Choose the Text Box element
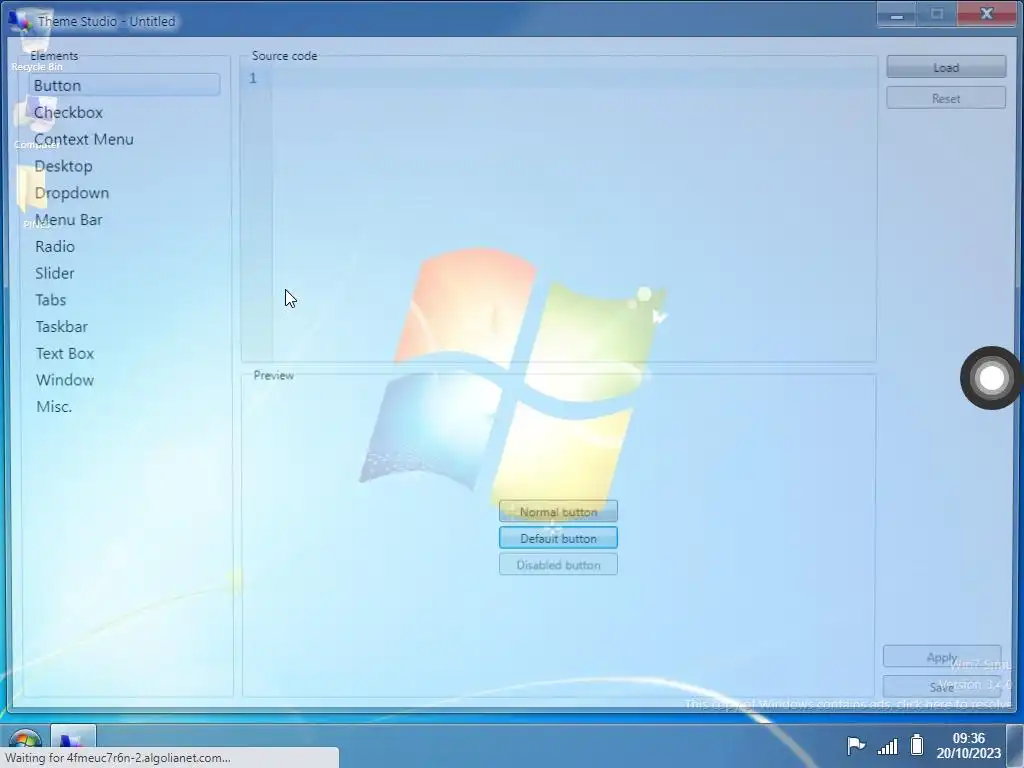This screenshot has height=768, width=1024. point(65,353)
